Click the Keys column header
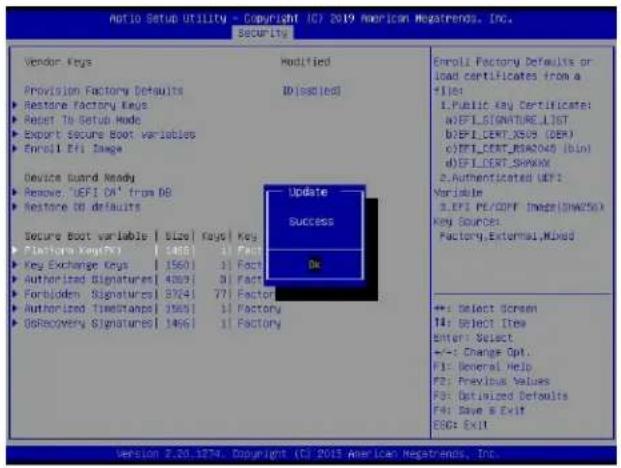The image size is (621, 468). [x=213, y=236]
